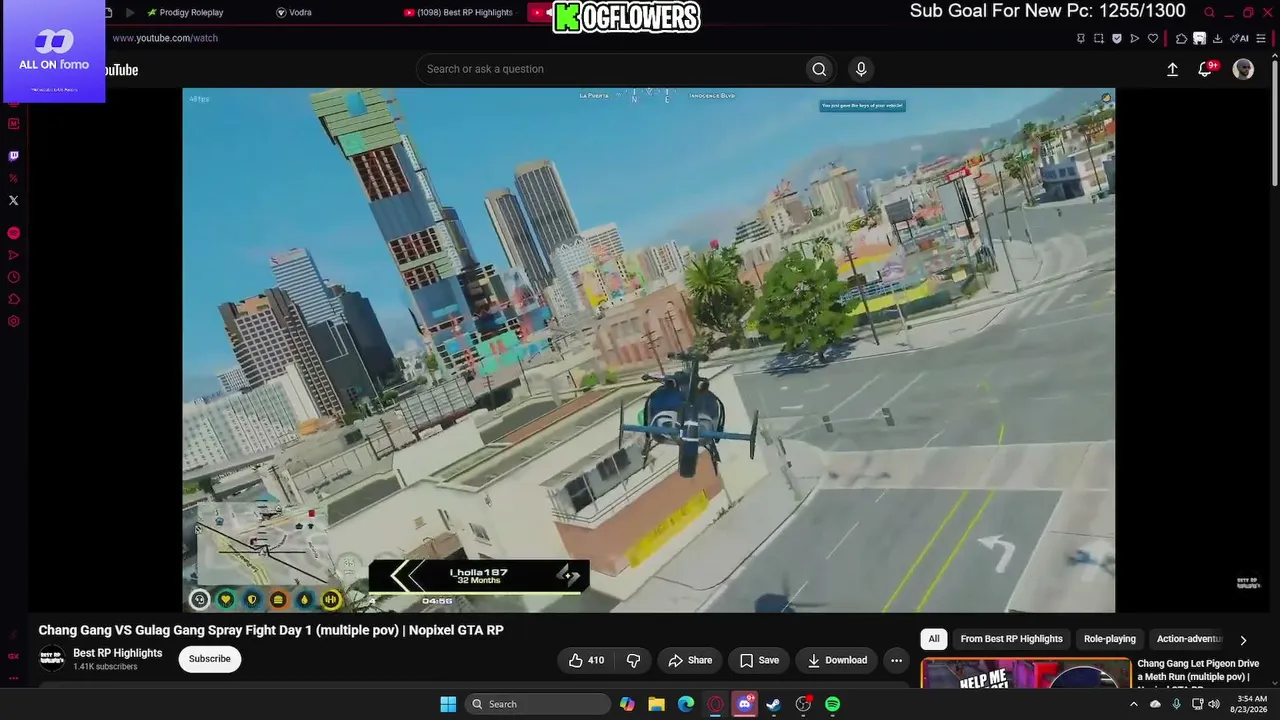
Task: Click the browser address bar URL
Action: click(x=165, y=38)
